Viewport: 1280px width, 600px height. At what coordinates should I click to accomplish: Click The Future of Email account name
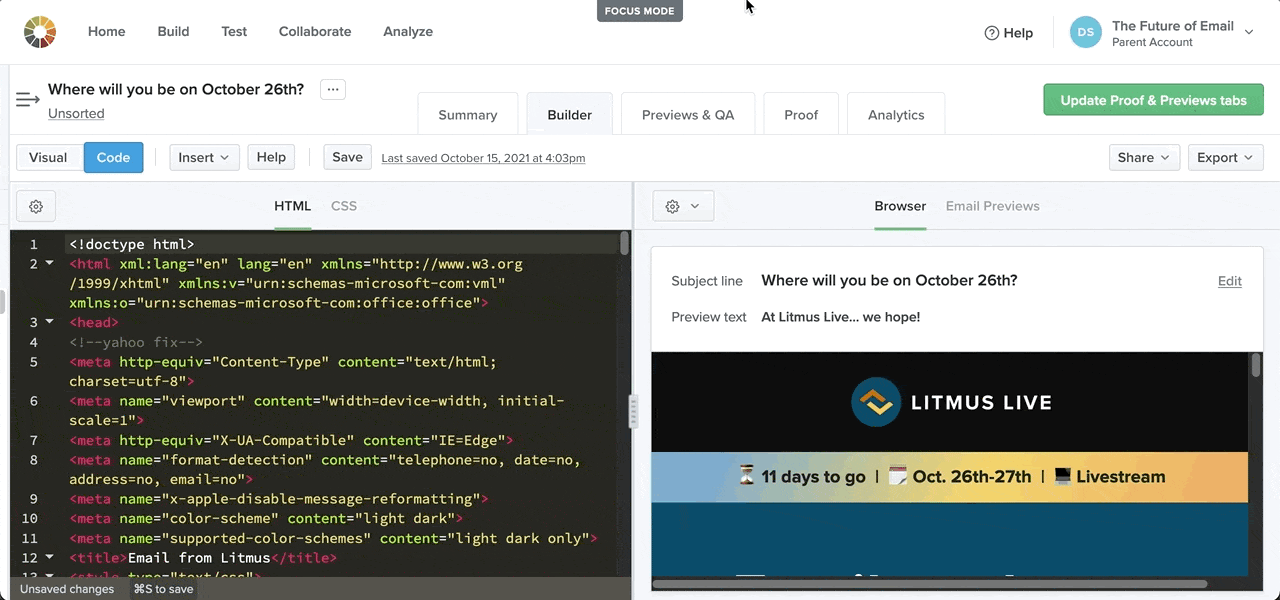(1173, 26)
